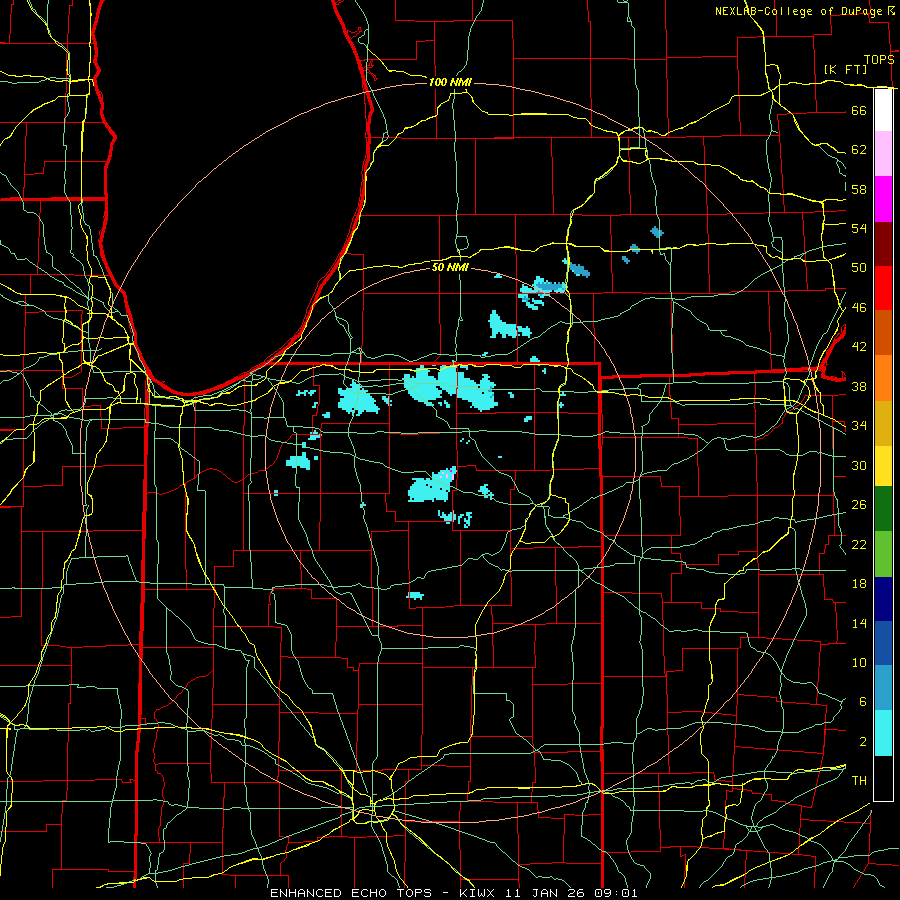900x900 pixels.
Task: Click the "TOPS" legend title
Action: [x=879, y=60]
